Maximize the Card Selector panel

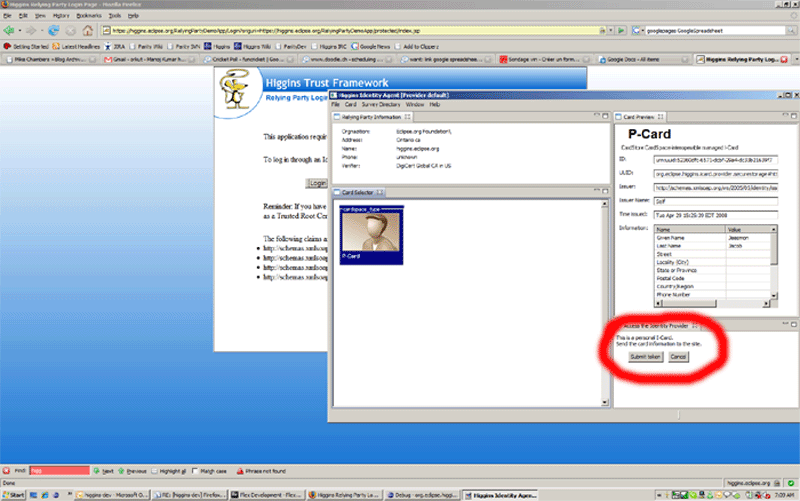click(x=605, y=191)
